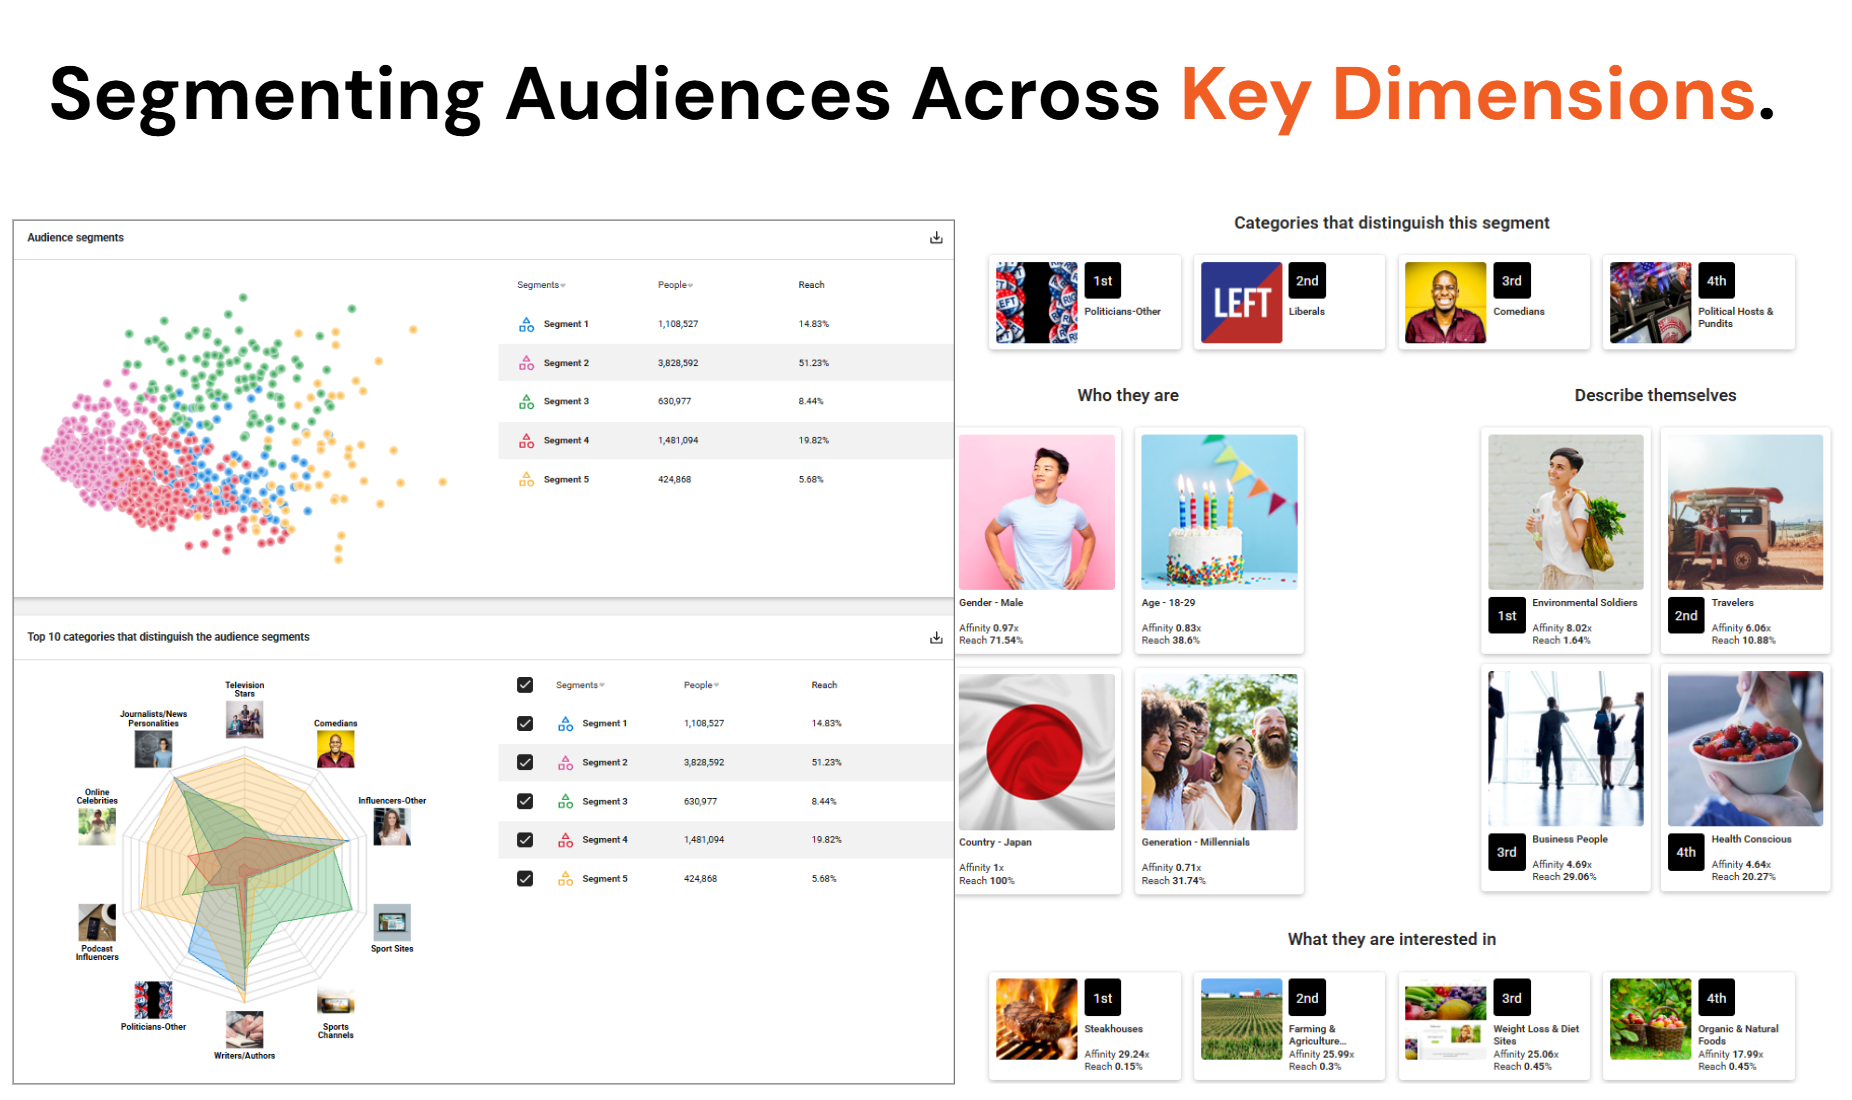Click the Influencers-Other image on radar chart
This screenshot has width=1852, height=1100.
click(392, 826)
